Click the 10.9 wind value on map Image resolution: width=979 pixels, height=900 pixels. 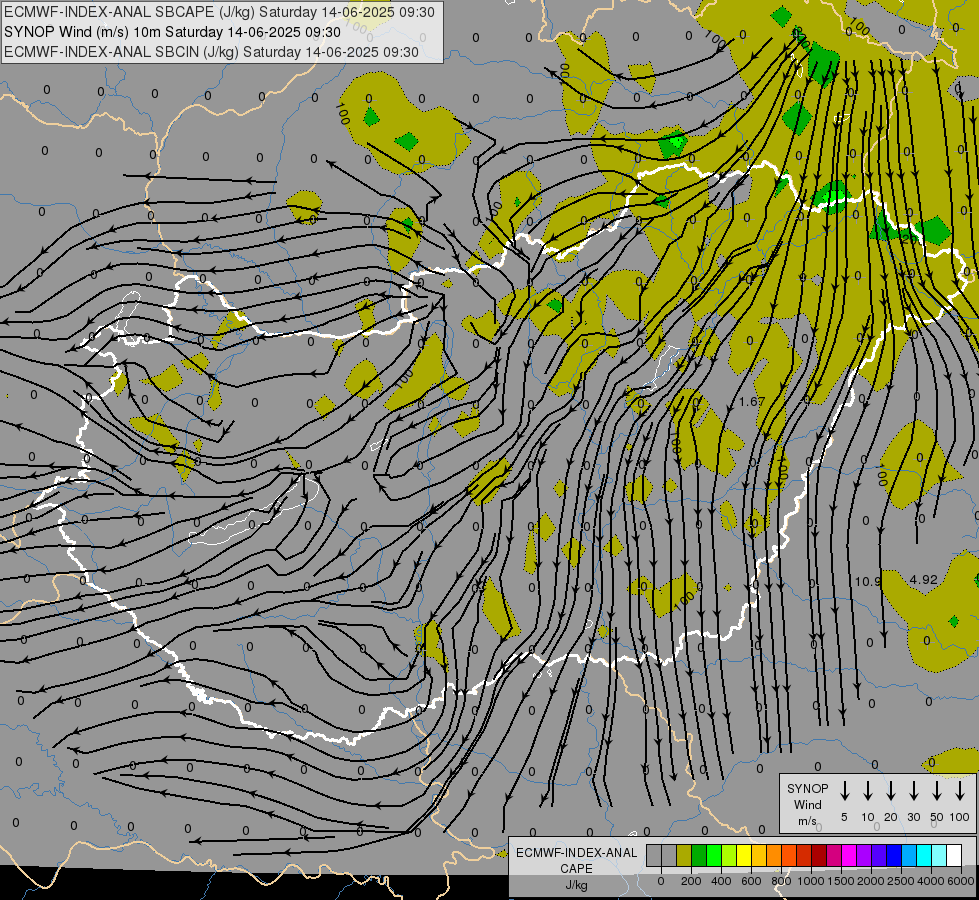pyautogui.click(x=867, y=581)
